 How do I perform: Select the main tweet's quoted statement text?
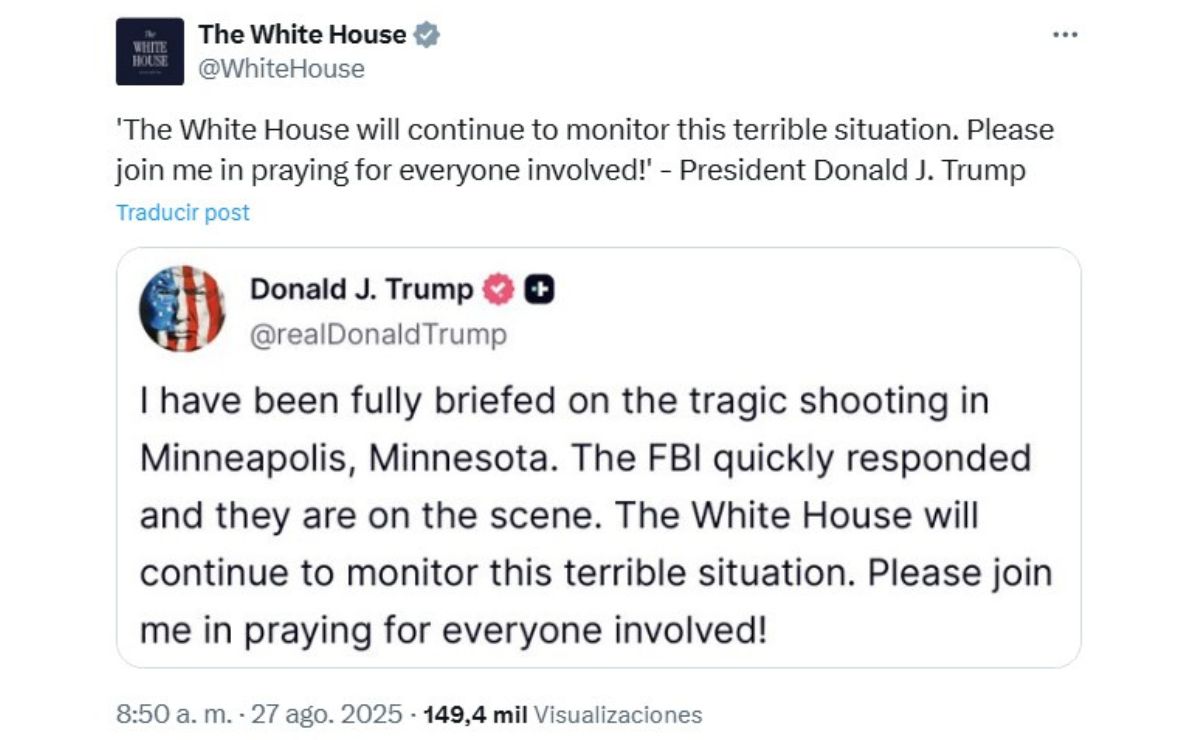[580, 148]
